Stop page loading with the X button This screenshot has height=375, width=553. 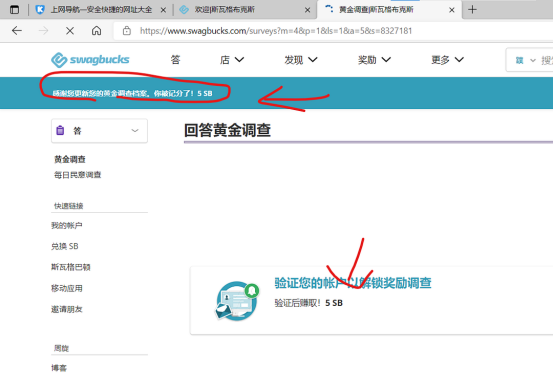point(70,31)
